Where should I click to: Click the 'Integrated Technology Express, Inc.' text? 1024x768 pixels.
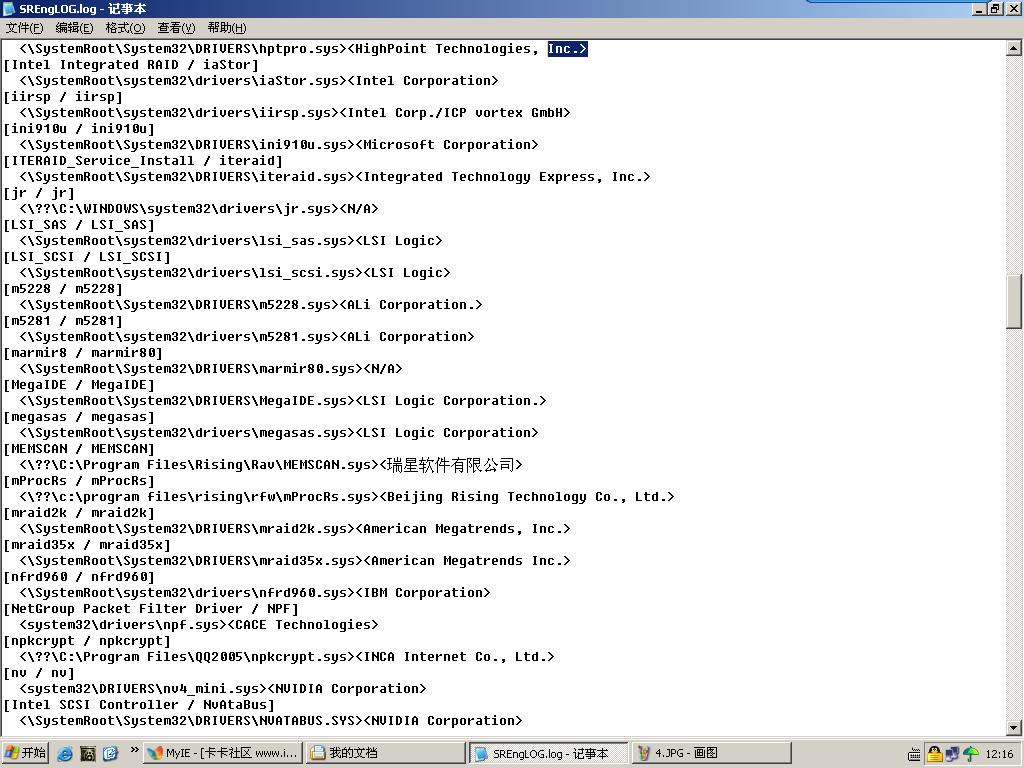(x=503, y=177)
